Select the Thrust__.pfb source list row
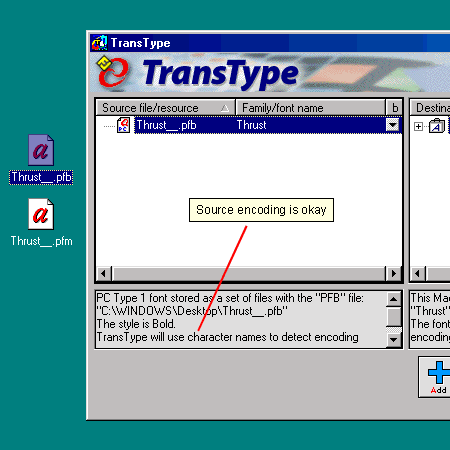The height and width of the screenshot is (450, 450). tap(268, 125)
